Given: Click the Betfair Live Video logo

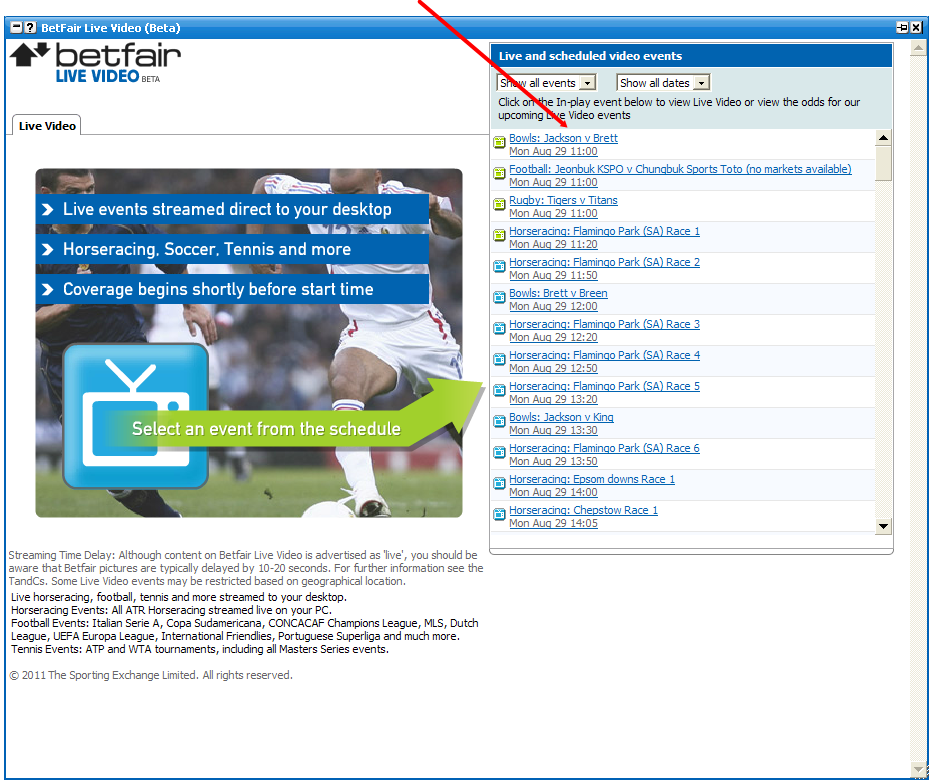Looking at the screenshot, I should coord(95,63).
